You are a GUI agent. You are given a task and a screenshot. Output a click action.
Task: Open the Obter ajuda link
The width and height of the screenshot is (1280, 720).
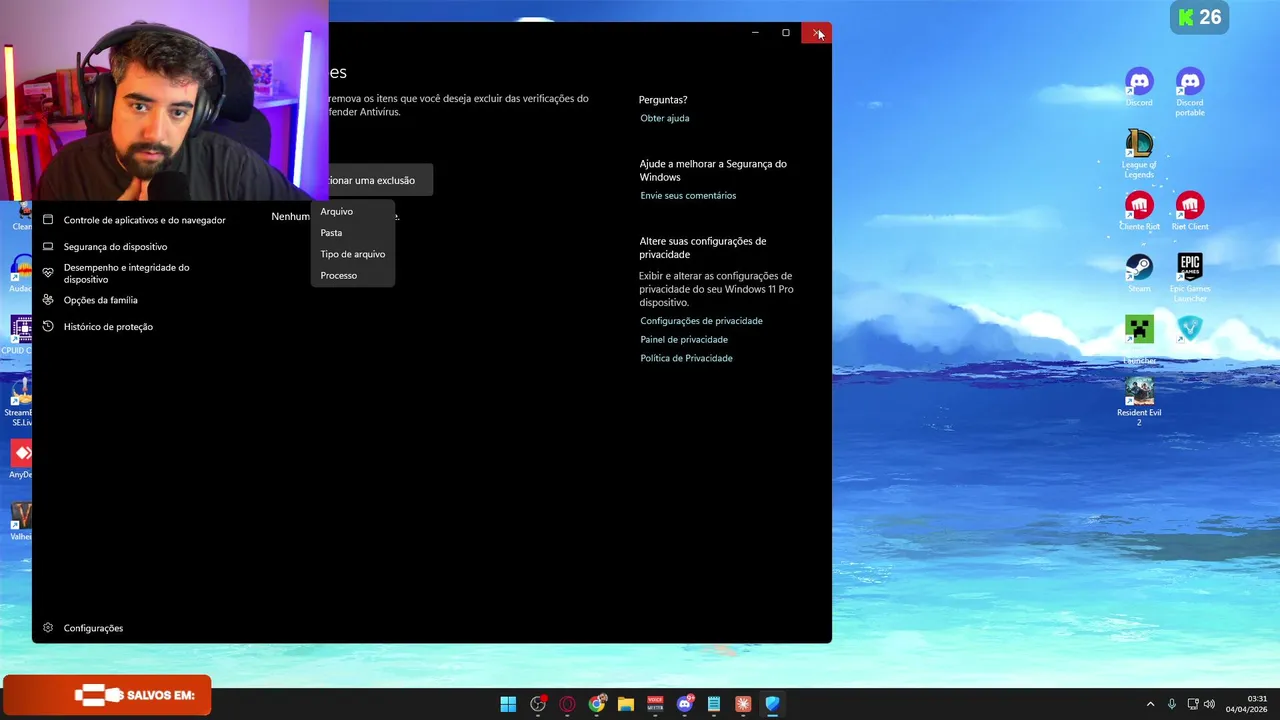tap(665, 118)
